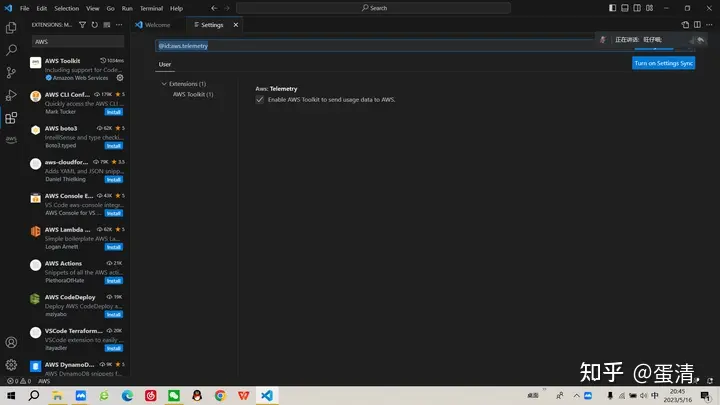This screenshot has width=720, height=405.
Task: Open Windows Start menu
Action: point(11,395)
